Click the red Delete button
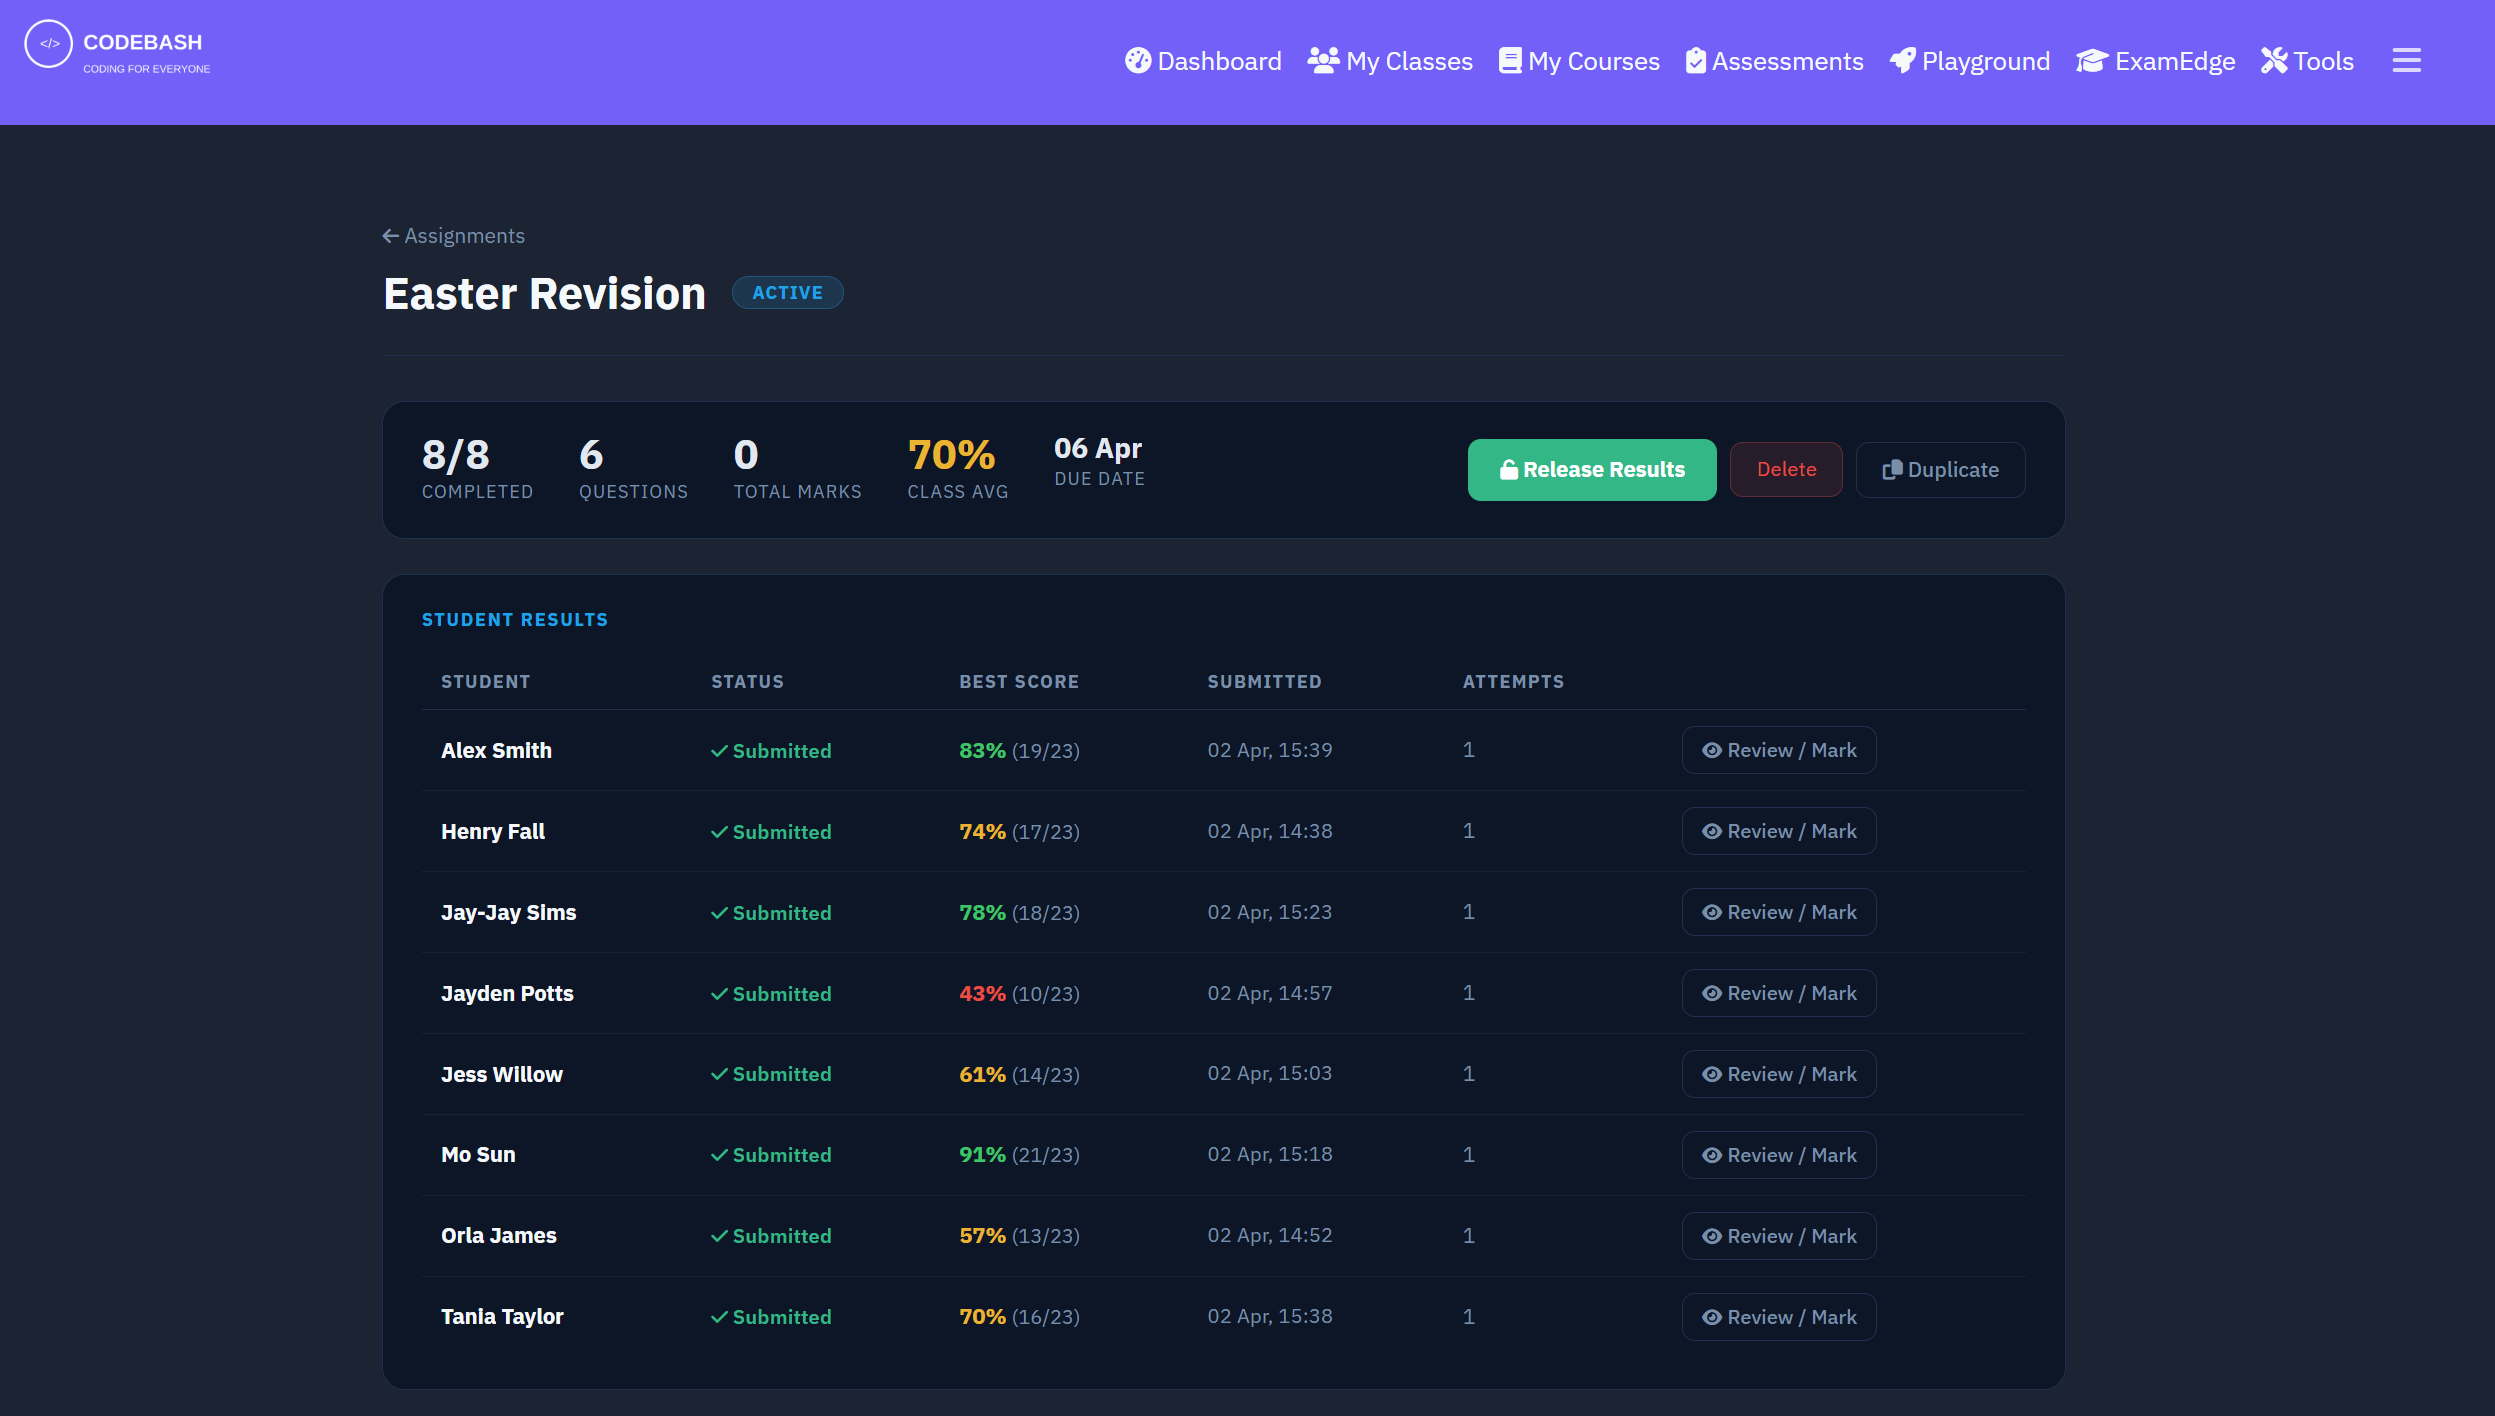This screenshot has width=2495, height=1416. pos(1786,470)
